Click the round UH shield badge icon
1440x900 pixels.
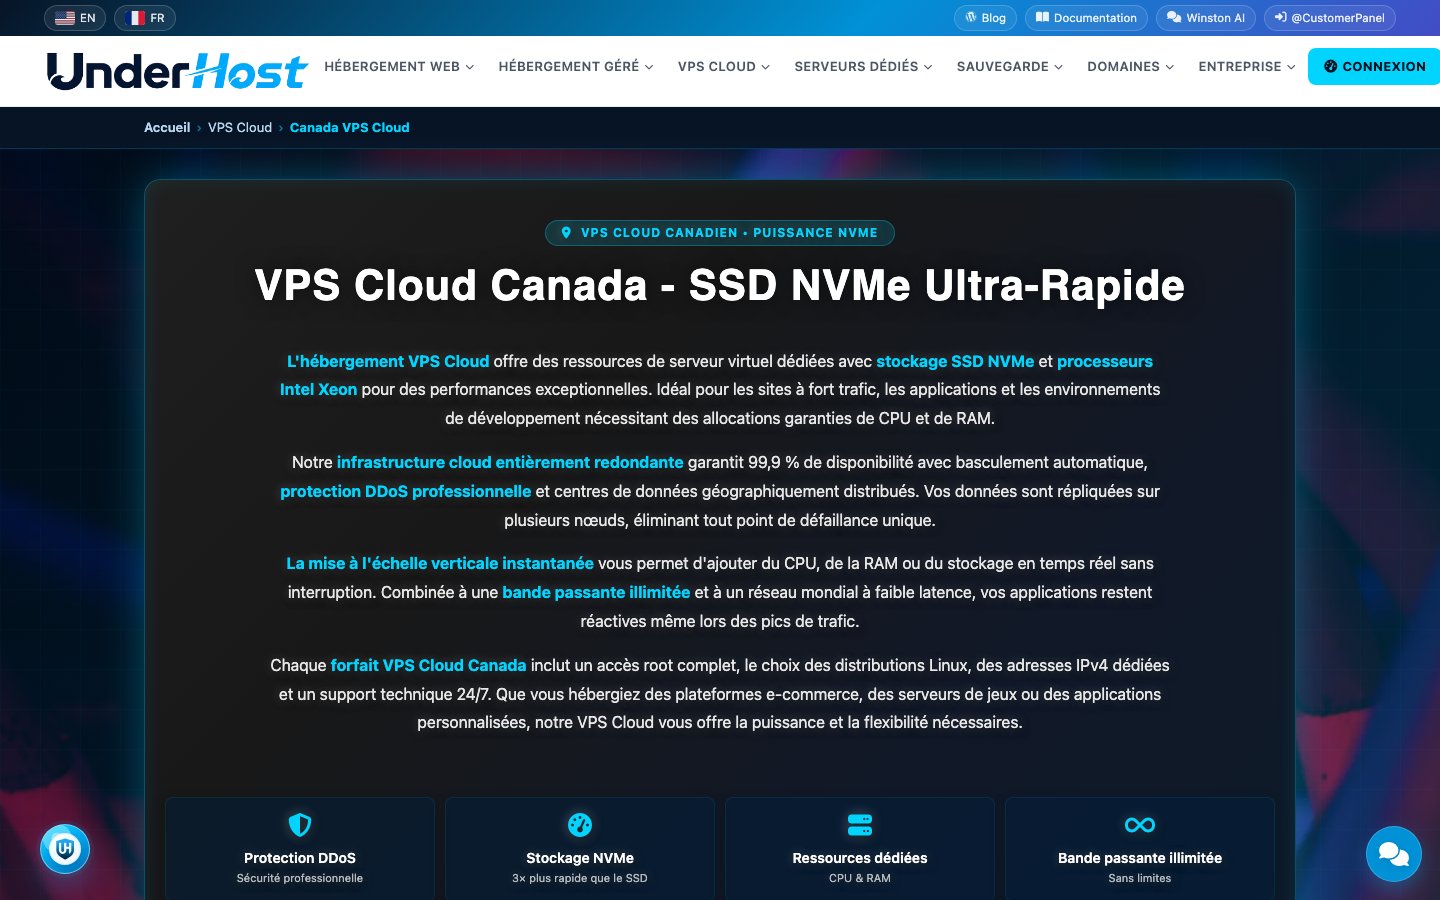[x=65, y=849]
